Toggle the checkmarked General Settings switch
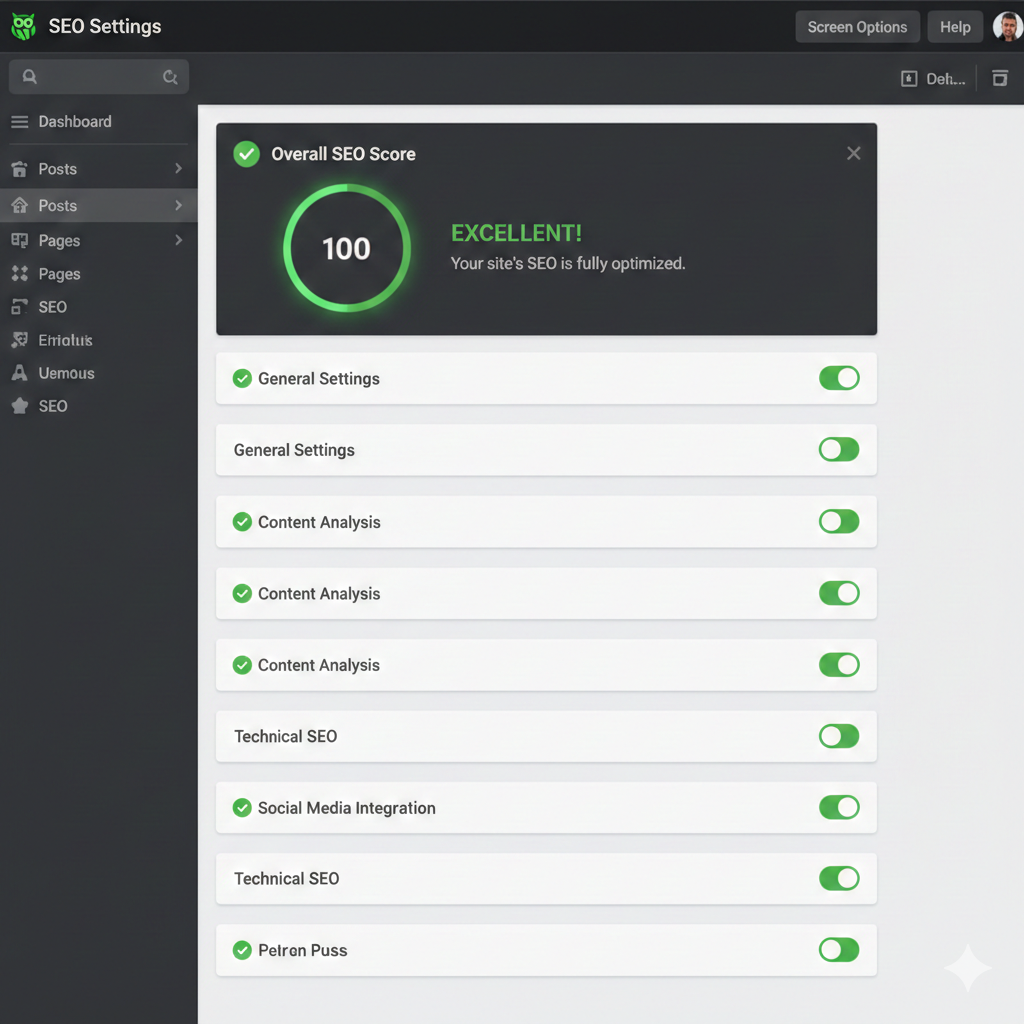The height and width of the screenshot is (1024, 1024). coord(838,378)
